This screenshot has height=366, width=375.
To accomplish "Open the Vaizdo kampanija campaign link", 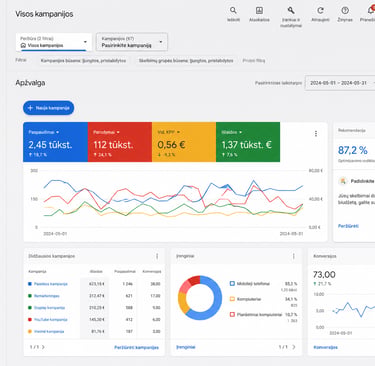I will (x=49, y=332).
